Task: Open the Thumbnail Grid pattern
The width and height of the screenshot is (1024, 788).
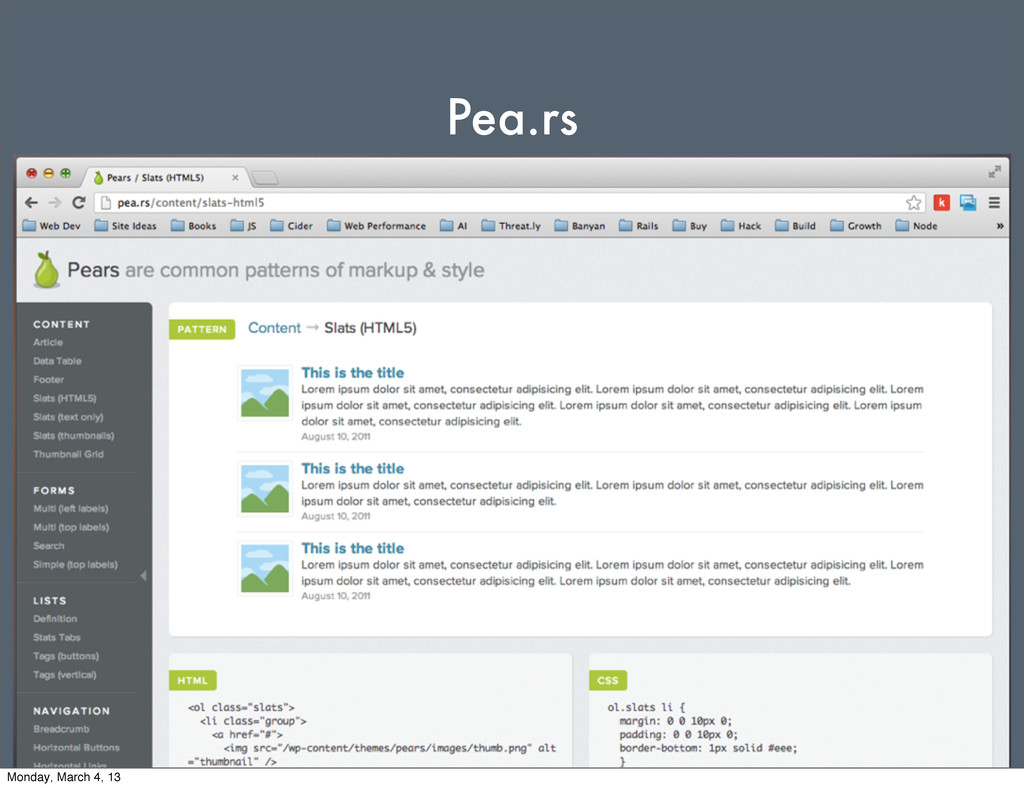Action: coord(69,454)
